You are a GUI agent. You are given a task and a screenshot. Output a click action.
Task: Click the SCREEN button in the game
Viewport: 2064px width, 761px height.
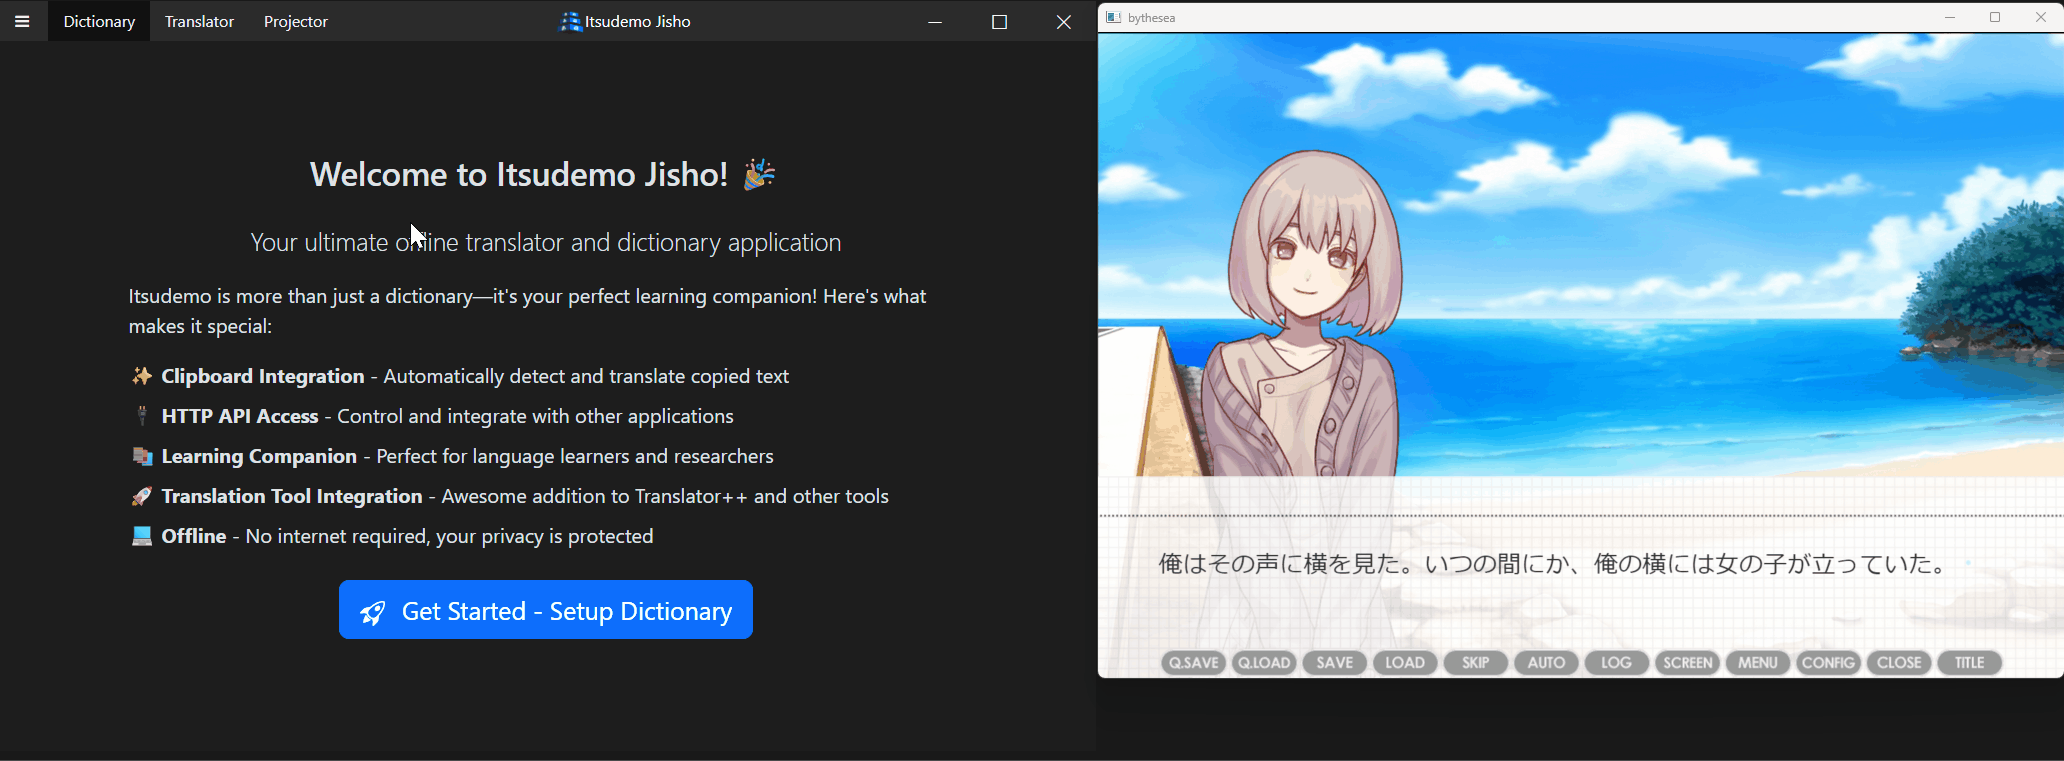1687,663
